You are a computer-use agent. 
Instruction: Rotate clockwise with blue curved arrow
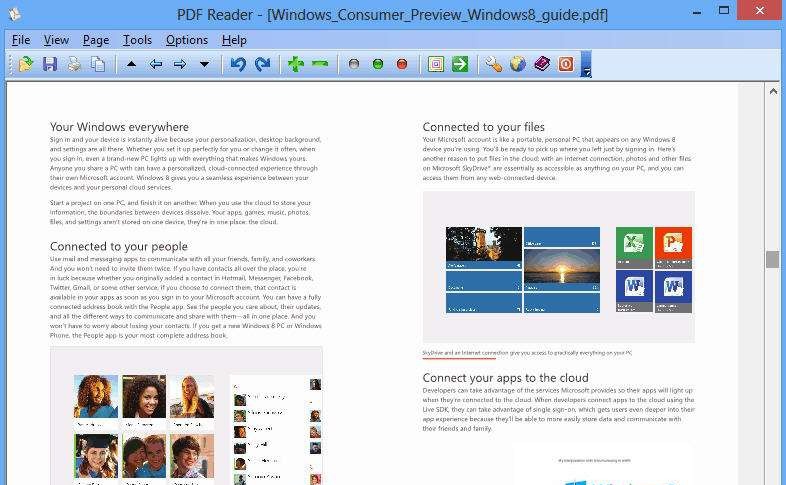(262, 64)
